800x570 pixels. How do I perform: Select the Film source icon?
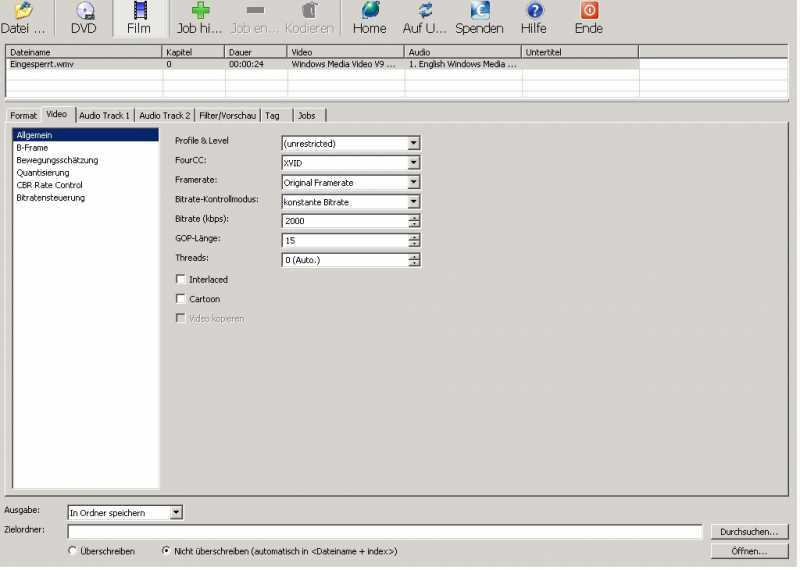[x=139, y=11]
